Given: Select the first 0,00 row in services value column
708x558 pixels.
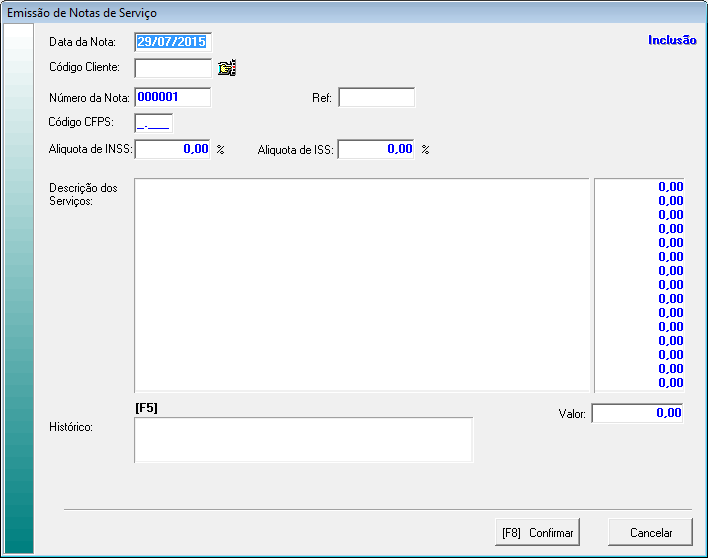Looking at the screenshot, I should coord(640,186).
